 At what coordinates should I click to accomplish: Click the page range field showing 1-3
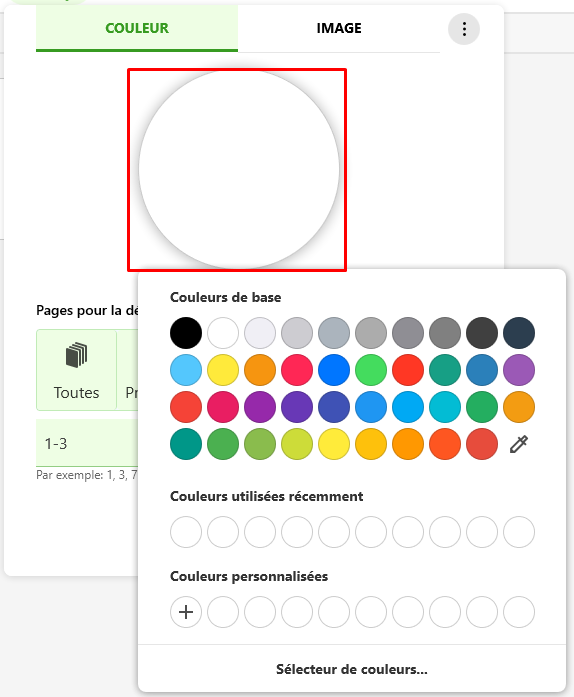click(x=87, y=443)
